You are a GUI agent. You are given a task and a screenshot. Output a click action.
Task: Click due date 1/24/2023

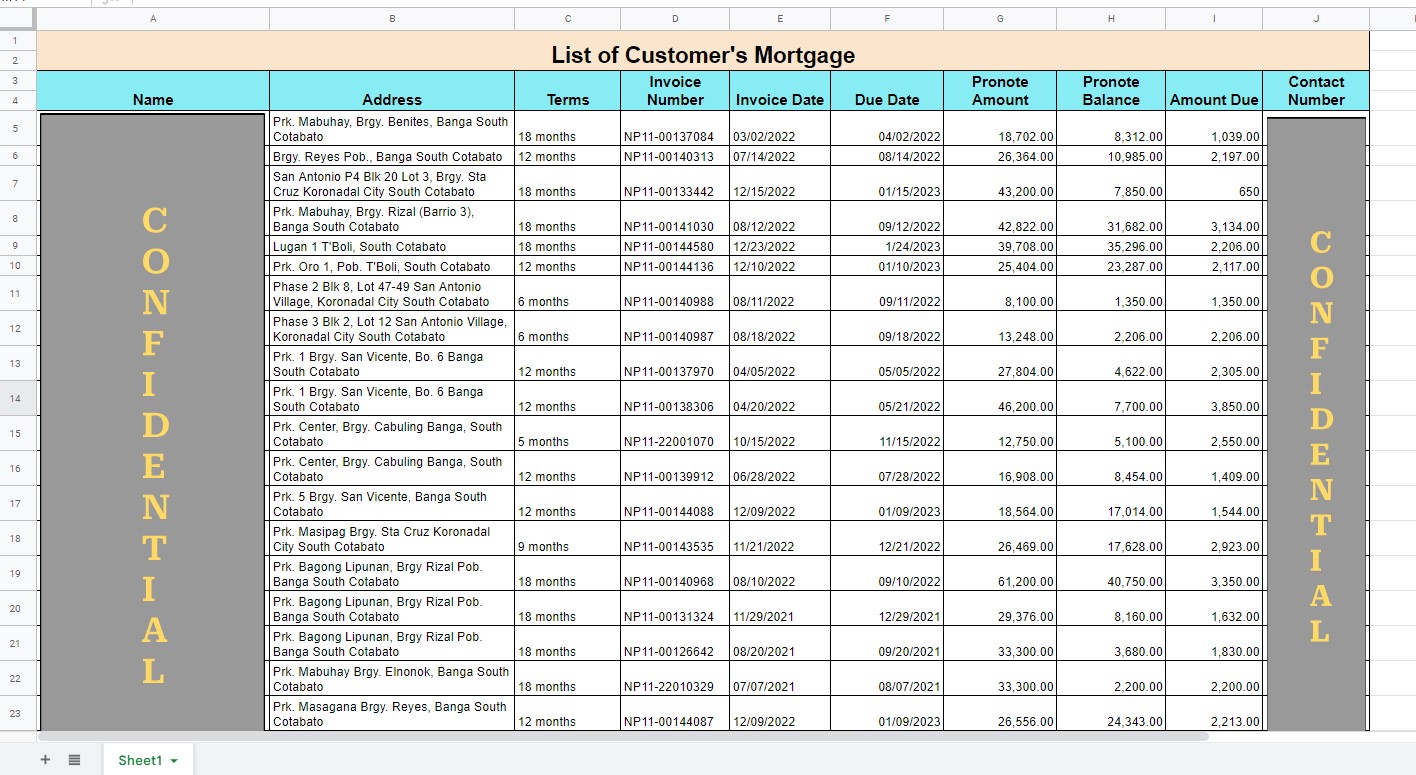[887, 246]
